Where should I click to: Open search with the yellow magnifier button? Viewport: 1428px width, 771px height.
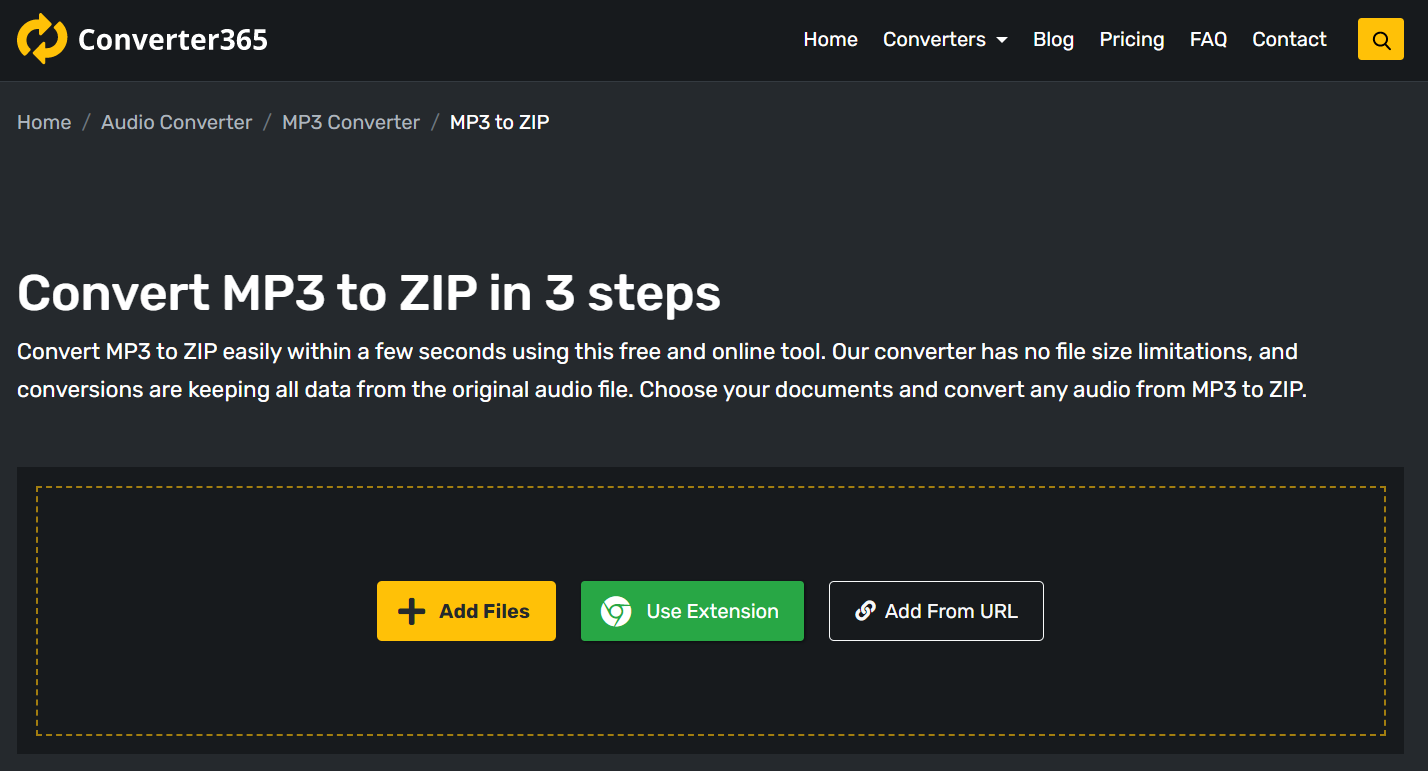coord(1381,40)
